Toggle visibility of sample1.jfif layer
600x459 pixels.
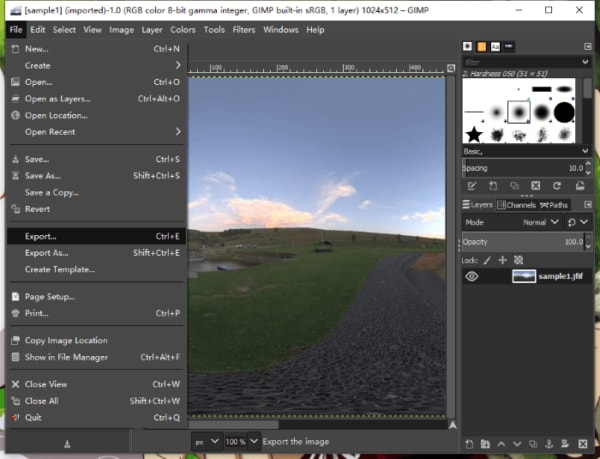[x=471, y=276]
